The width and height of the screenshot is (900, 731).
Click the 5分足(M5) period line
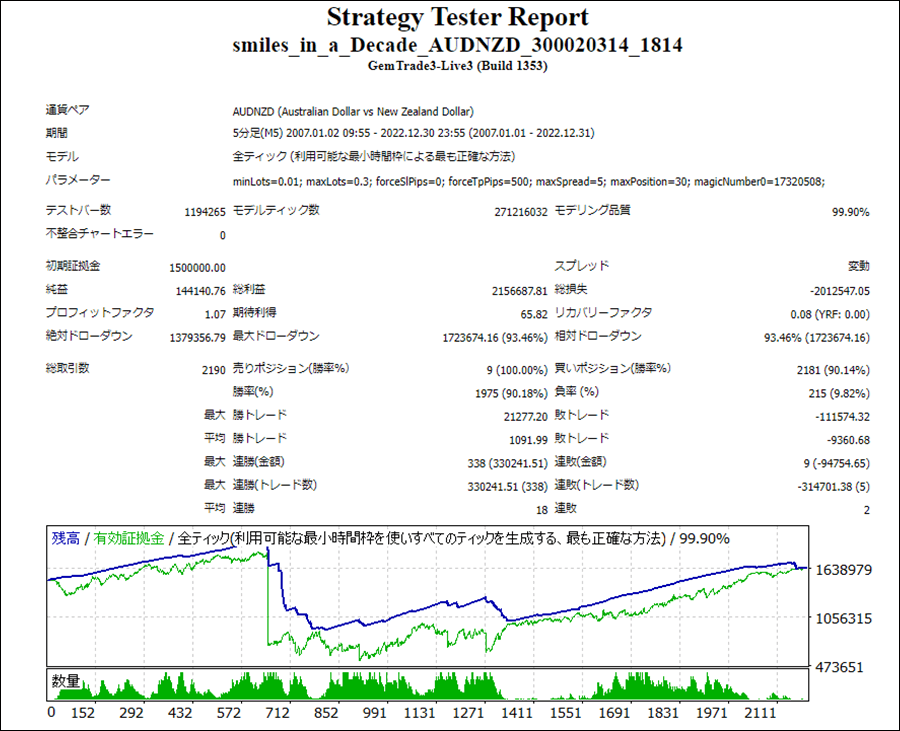[x=413, y=134]
